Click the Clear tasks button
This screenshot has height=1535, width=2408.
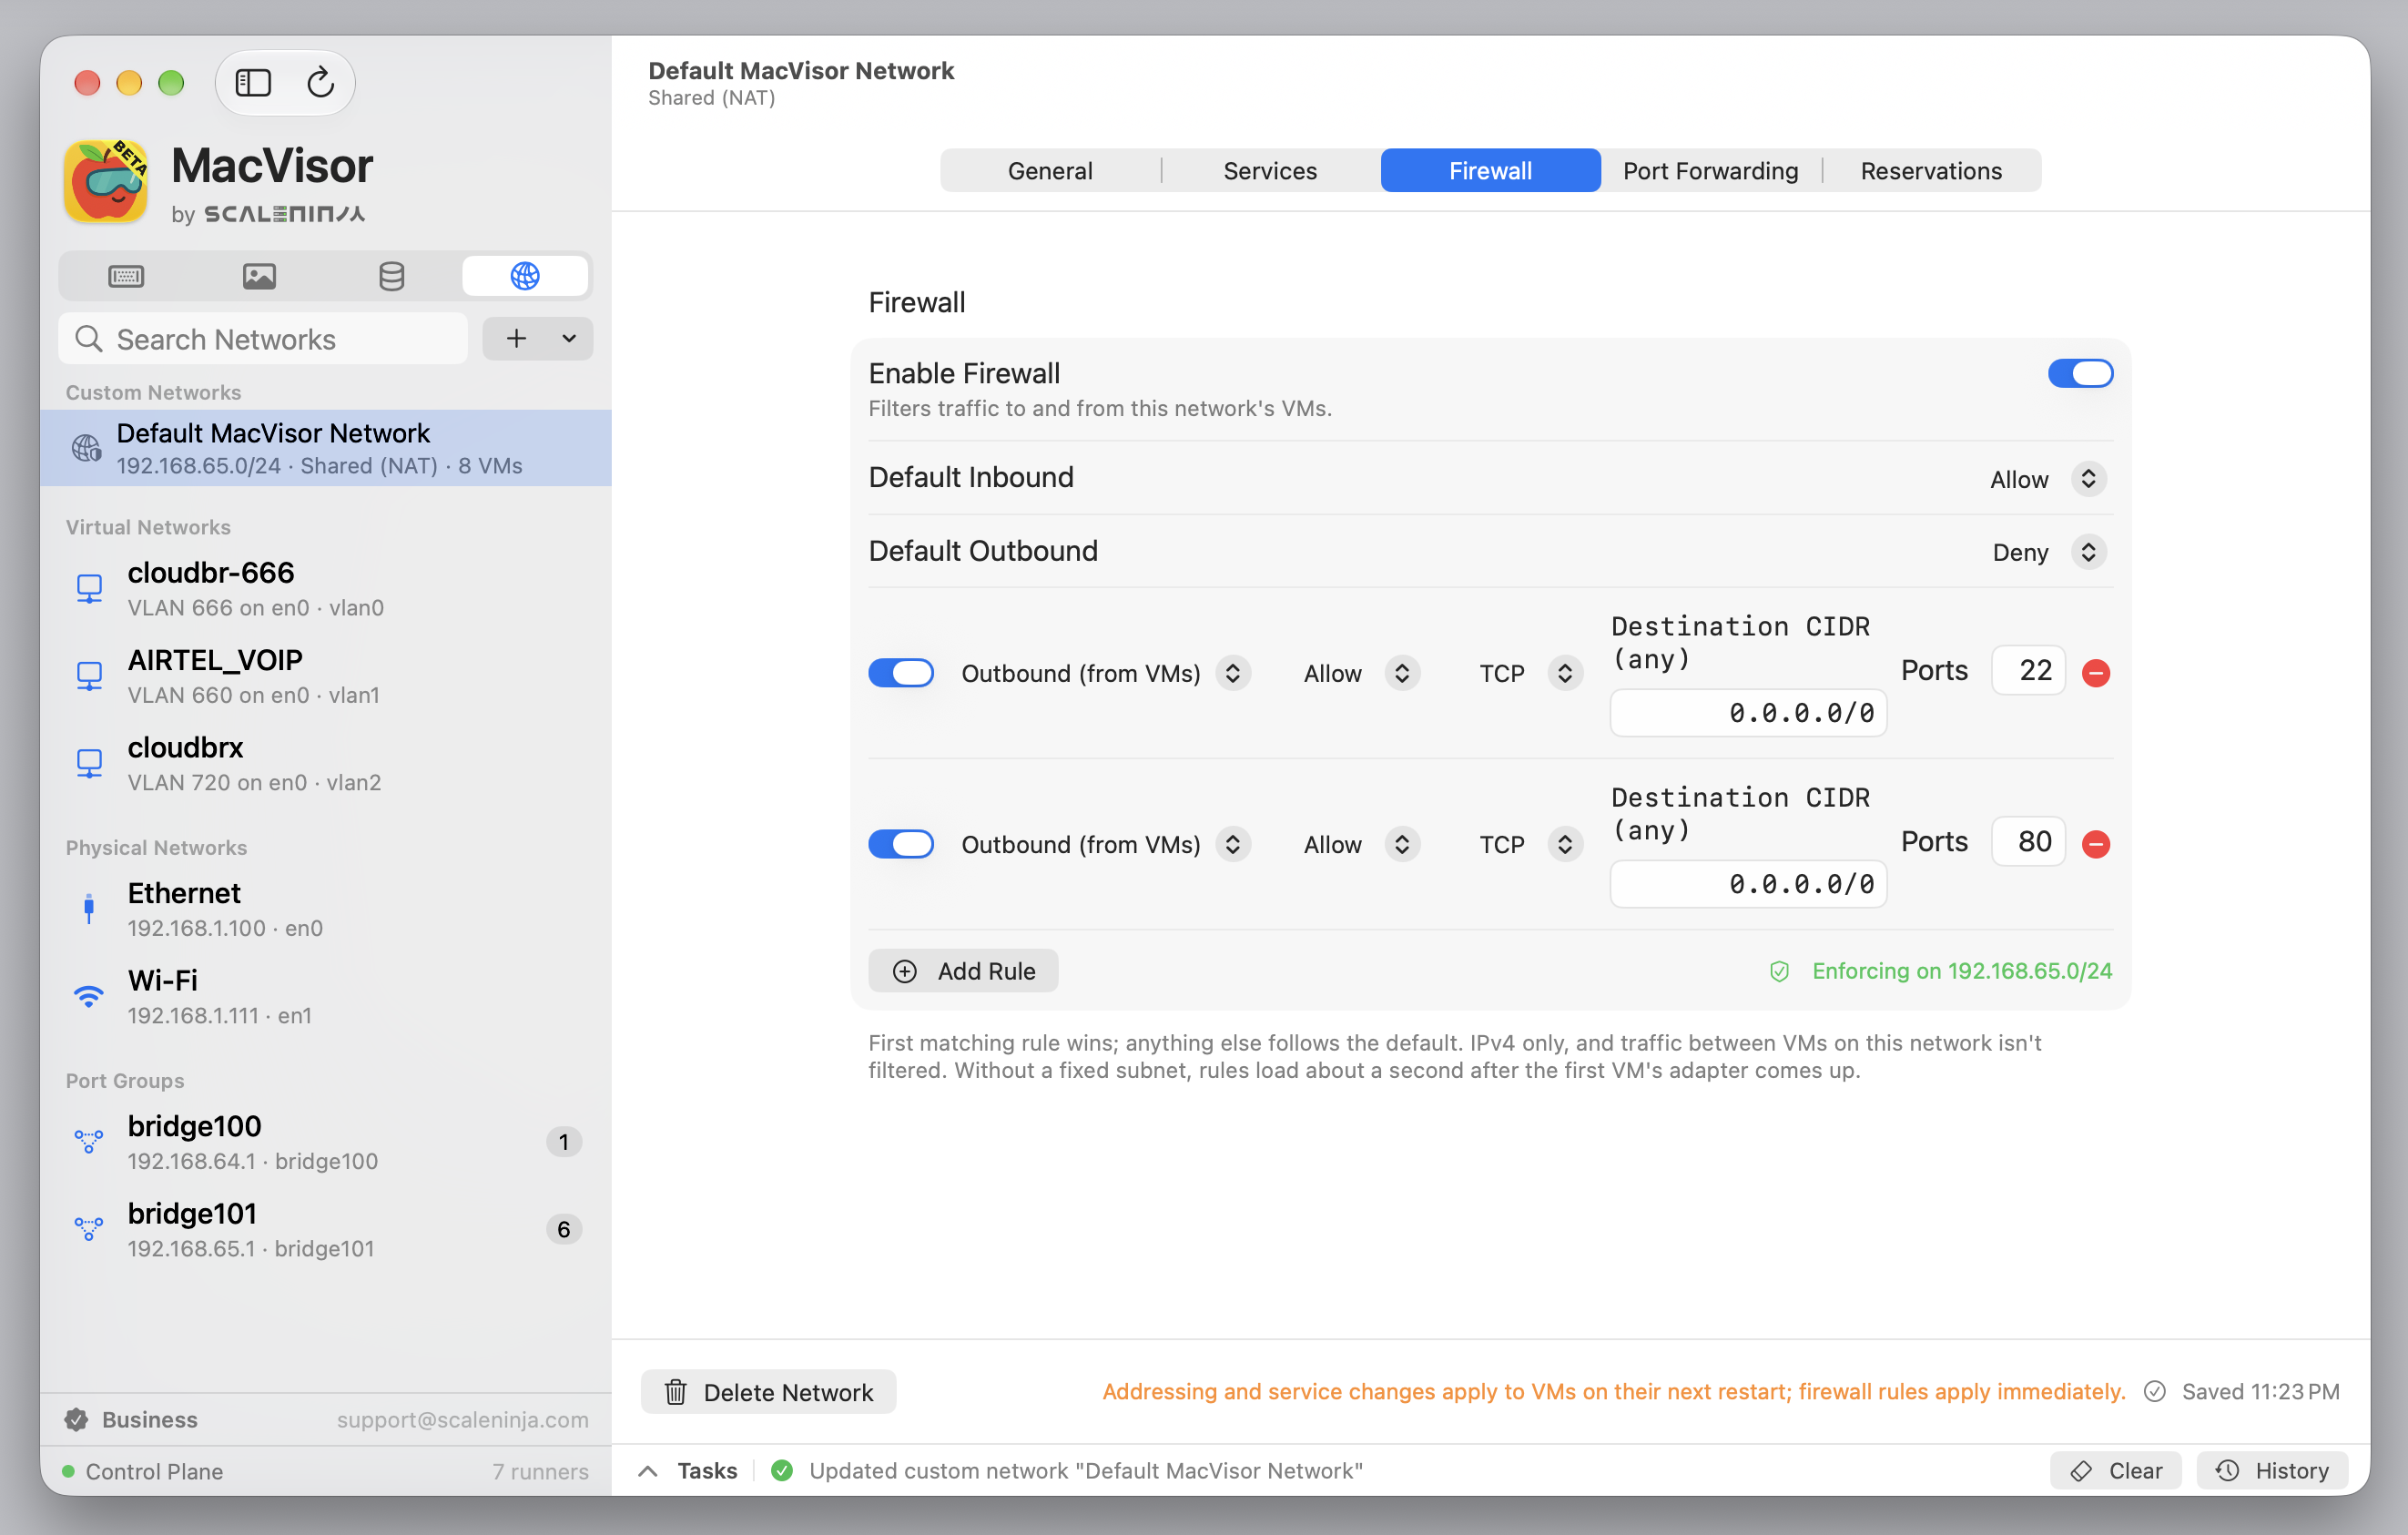pyautogui.click(x=2115, y=1470)
